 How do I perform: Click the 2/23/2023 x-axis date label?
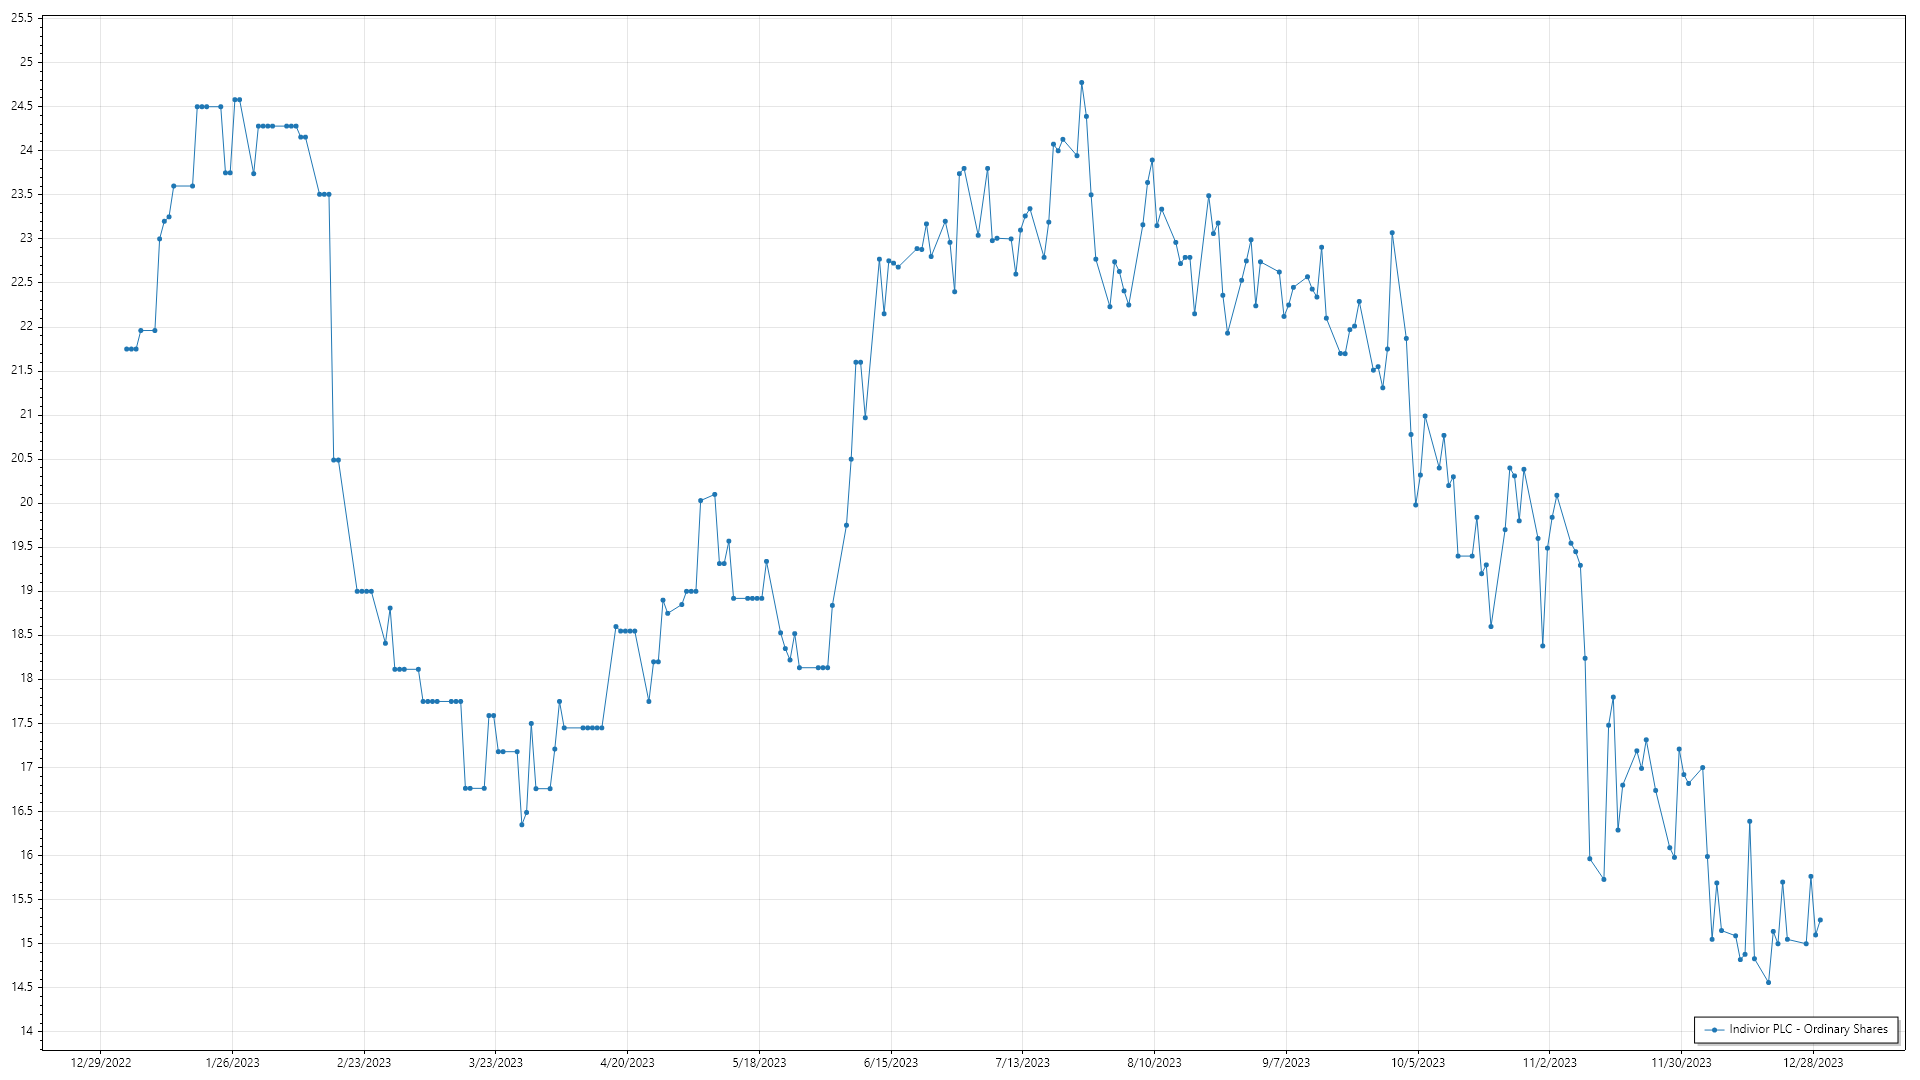pyautogui.click(x=364, y=1062)
